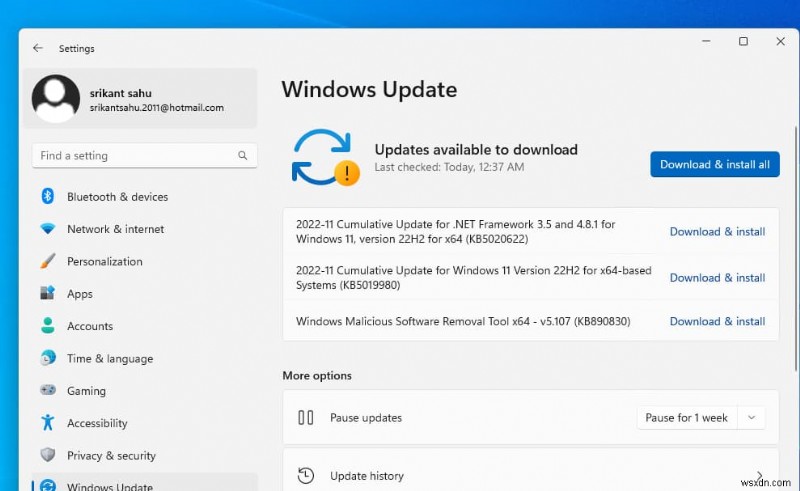Image resolution: width=800 pixels, height=491 pixels.
Task: Download & install KB5019980 cumulative update
Action: point(717,278)
